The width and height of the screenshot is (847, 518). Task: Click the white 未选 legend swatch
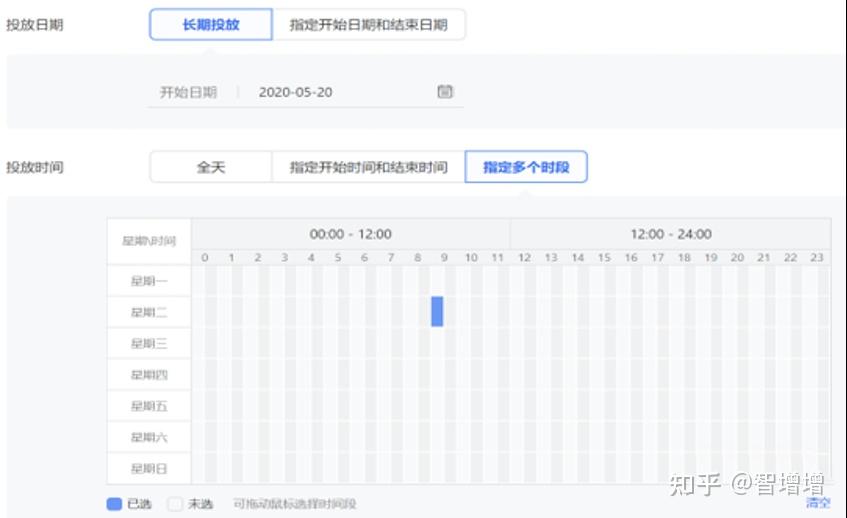coord(175,504)
